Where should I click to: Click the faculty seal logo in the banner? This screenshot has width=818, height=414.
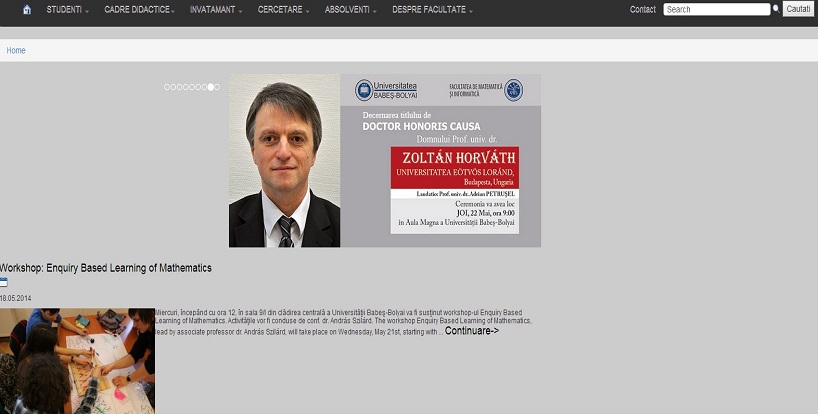tap(513, 90)
